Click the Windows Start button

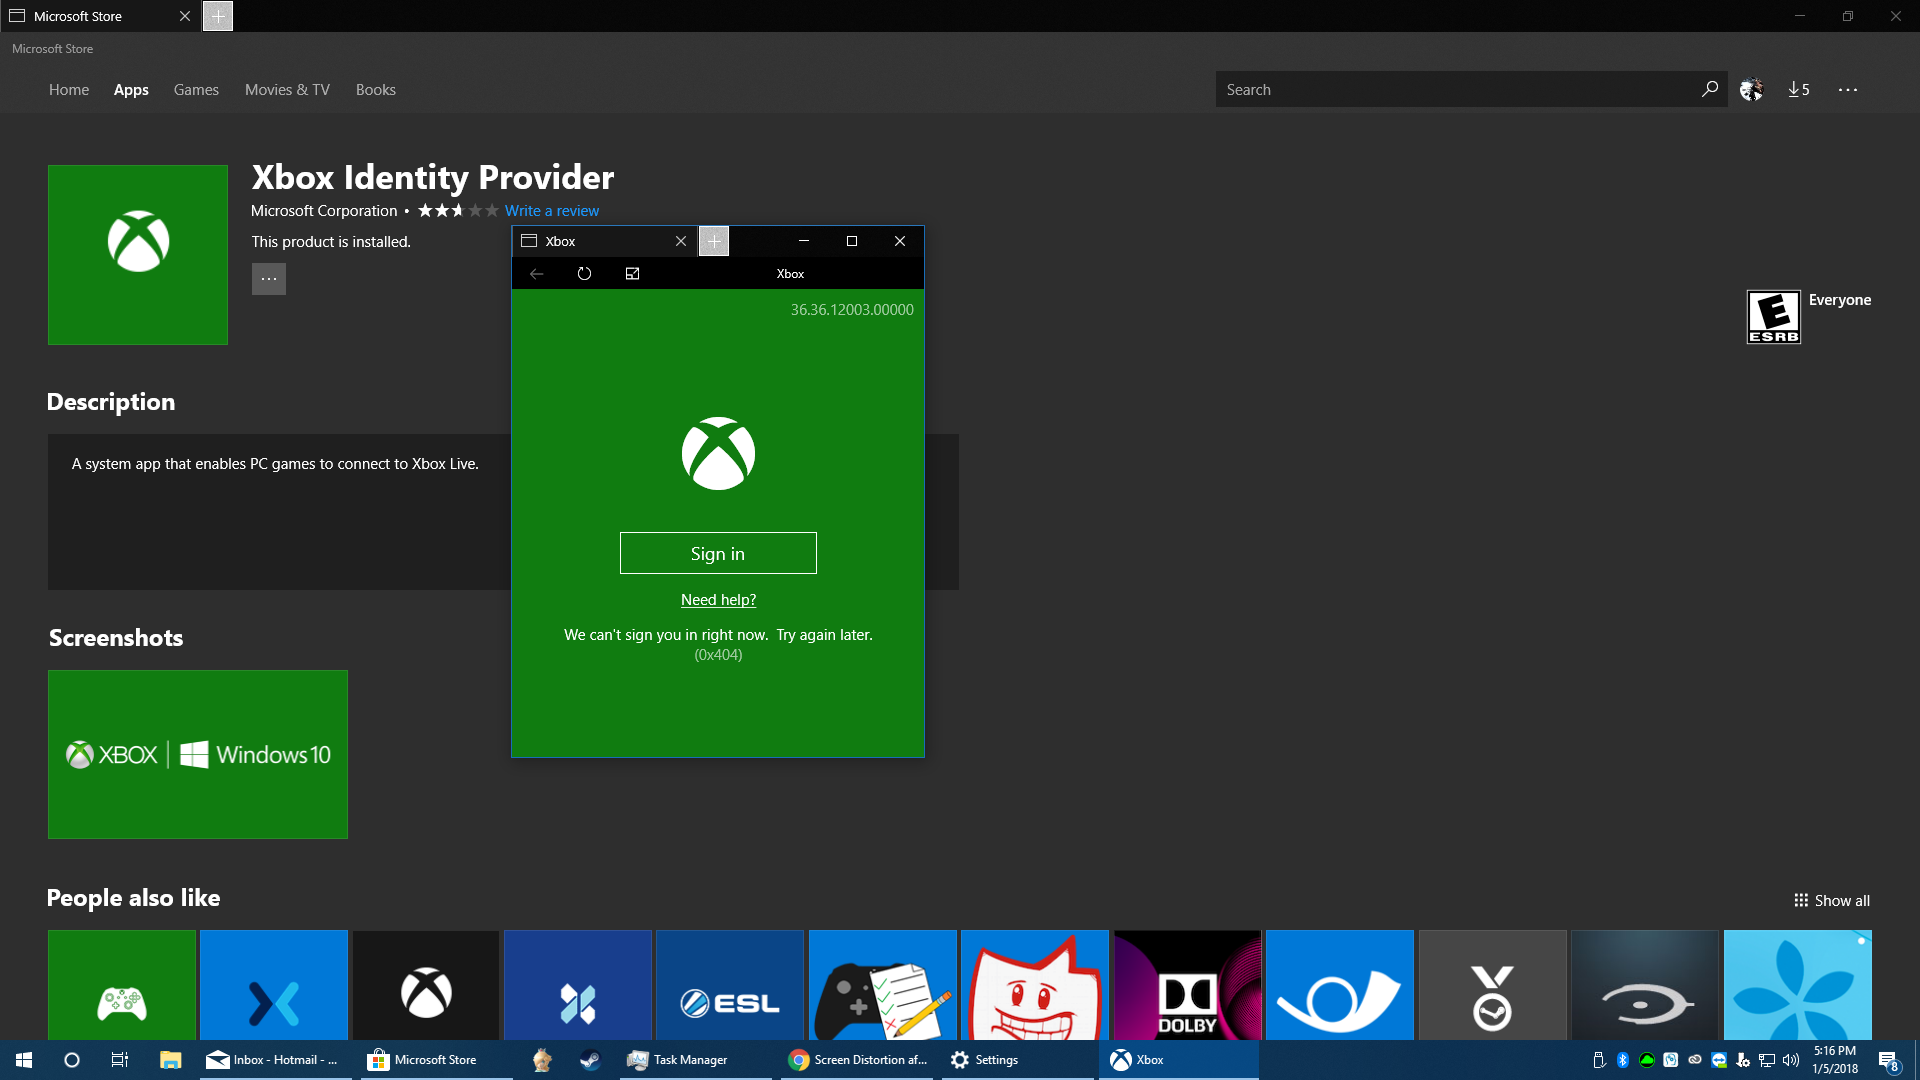24,1060
